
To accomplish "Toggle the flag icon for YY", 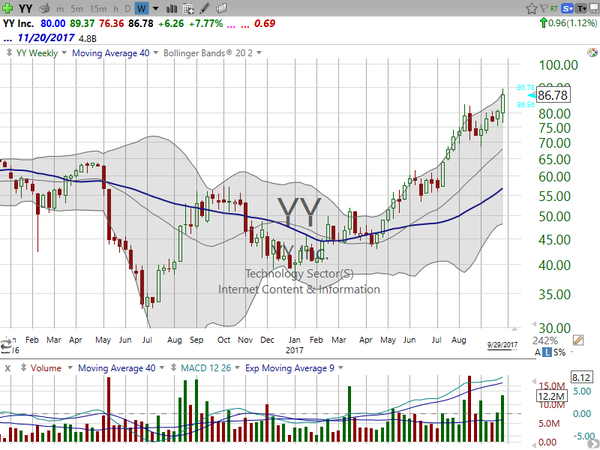I will click(544, 8).
